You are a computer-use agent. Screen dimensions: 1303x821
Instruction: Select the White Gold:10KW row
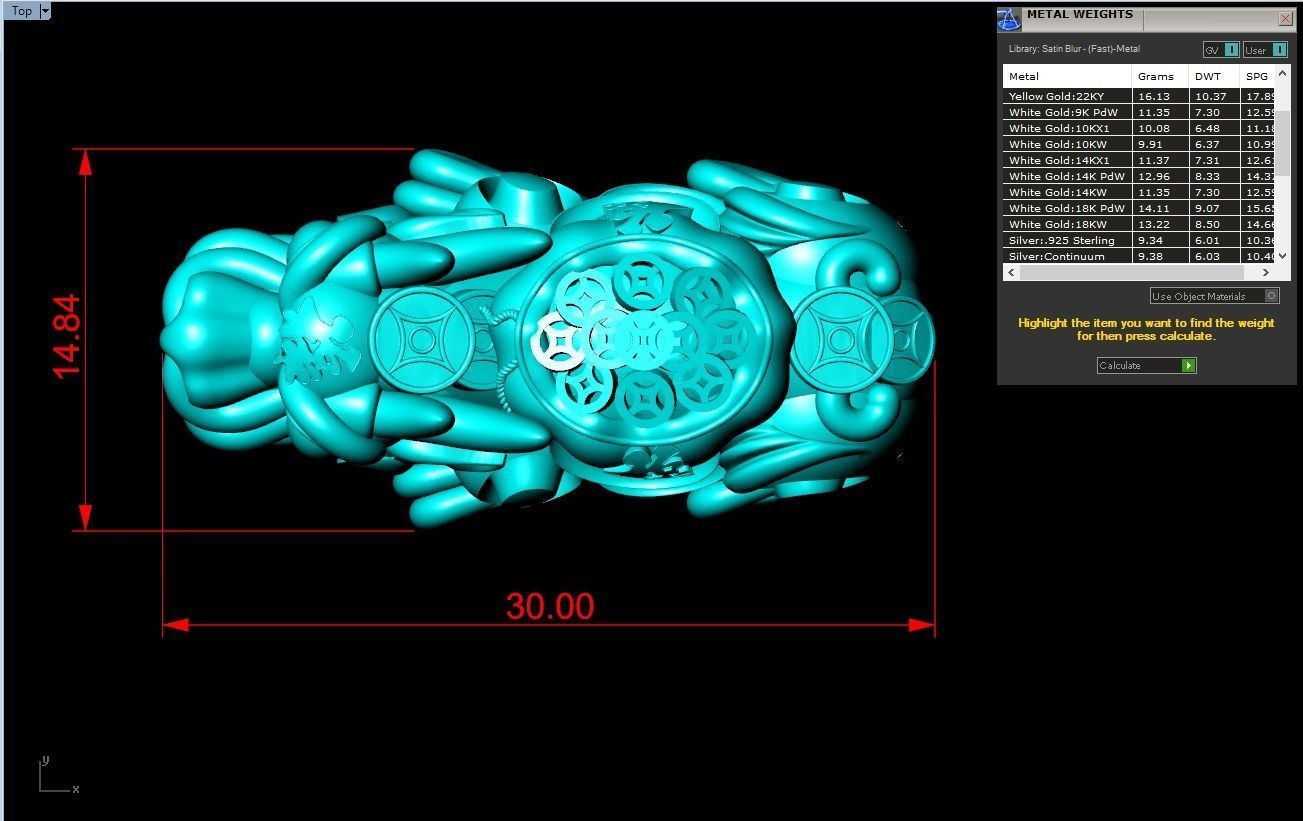pyautogui.click(x=1139, y=144)
